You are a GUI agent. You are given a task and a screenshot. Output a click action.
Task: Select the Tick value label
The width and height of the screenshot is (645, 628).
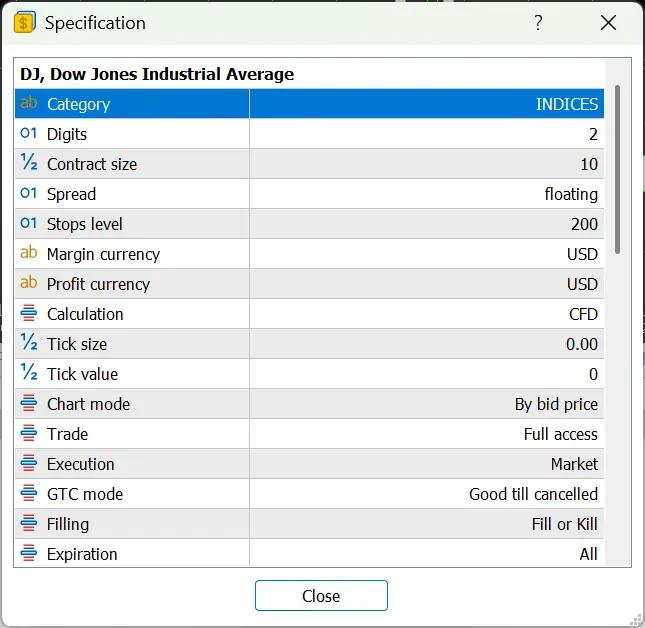(x=82, y=374)
